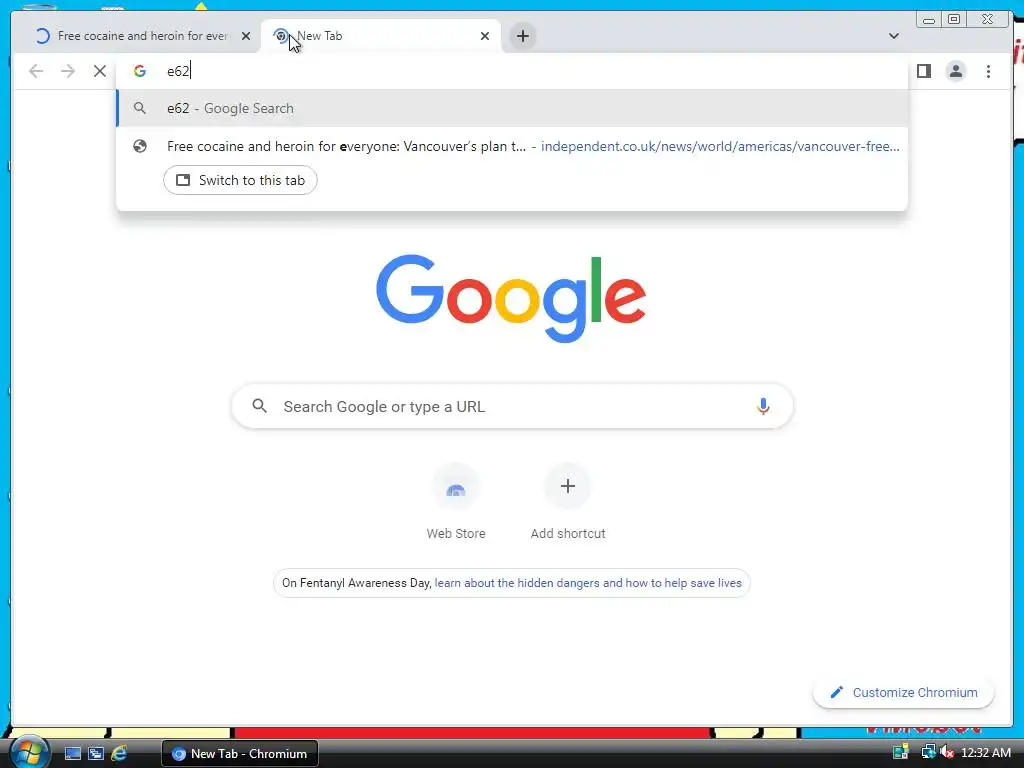Viewport: 1024px width, 768px height.
Task: Select the e62 Google Search suggestion
Action: (511, 108)
